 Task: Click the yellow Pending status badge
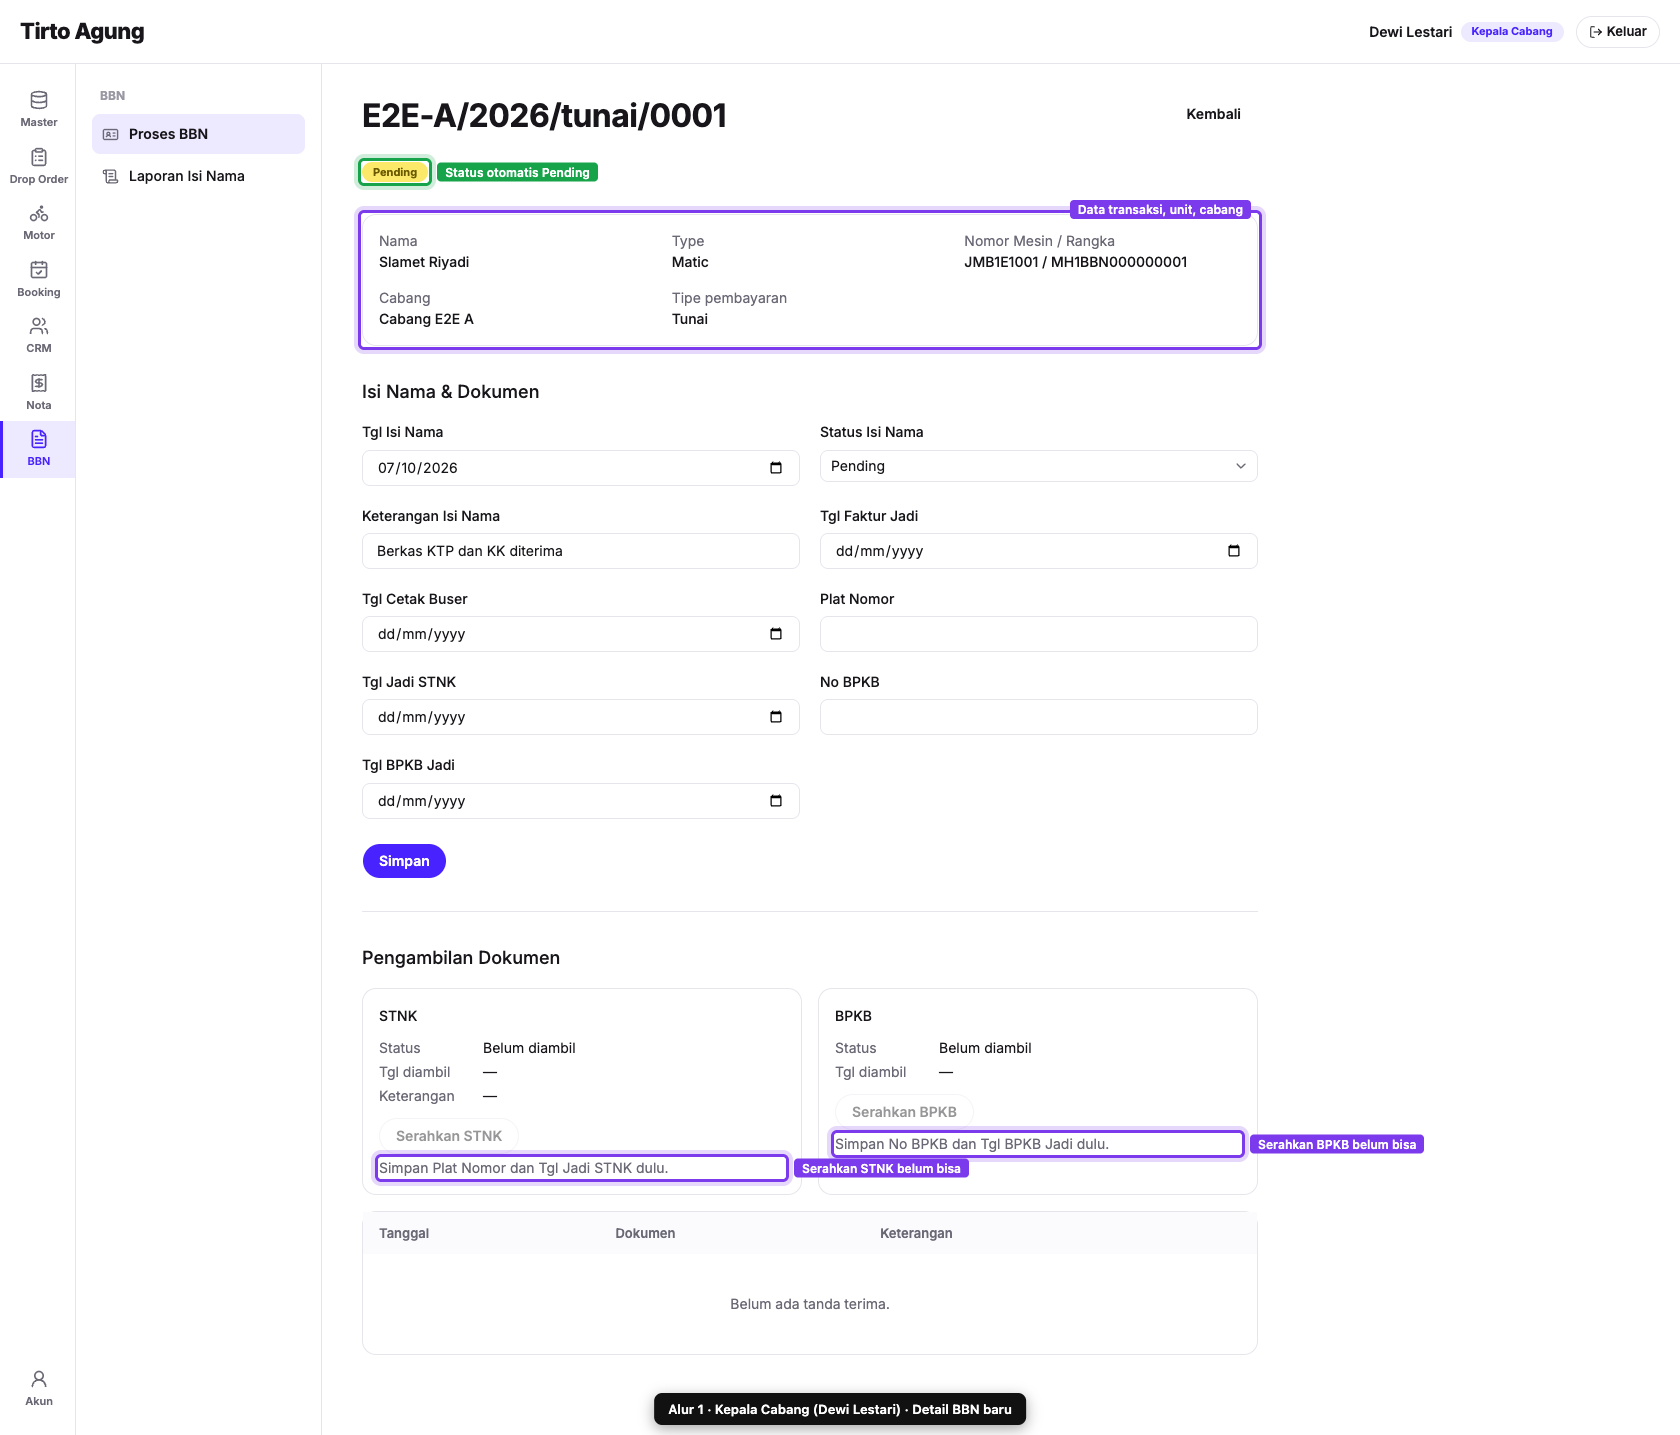395,172
